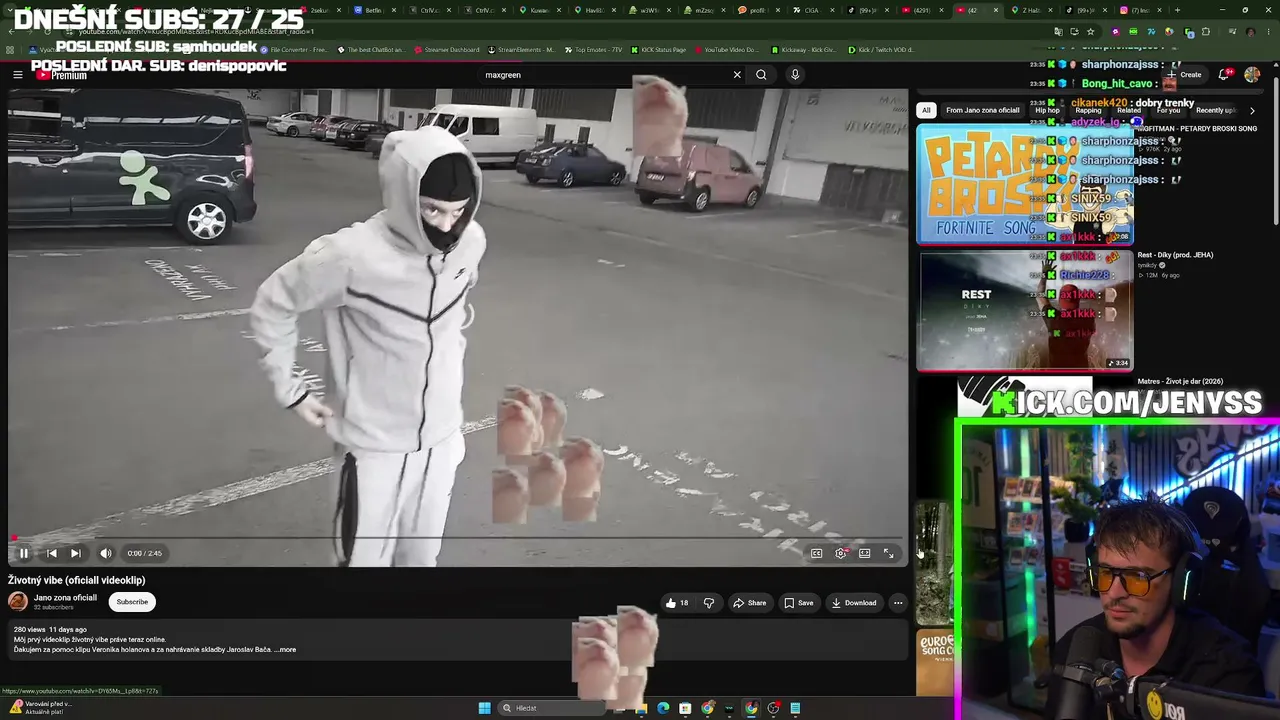Show more filter chips arrow
1280x720 pixels.
1252,110
